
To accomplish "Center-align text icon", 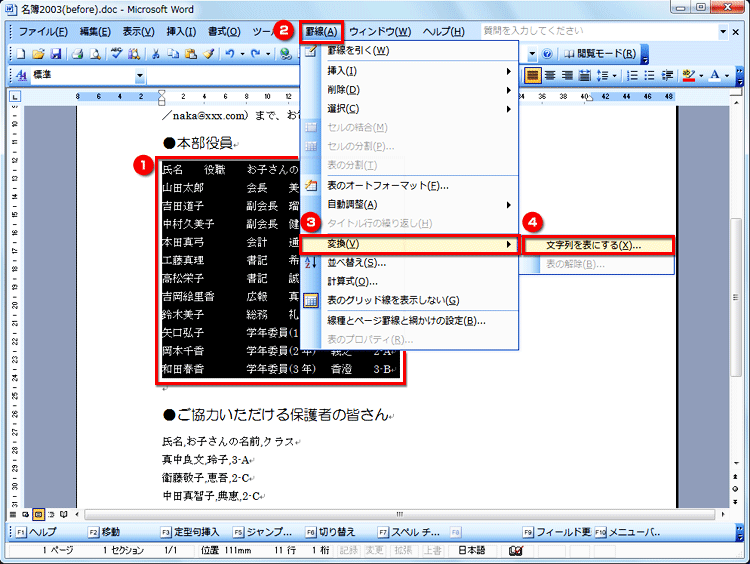I will click(550, 75).
